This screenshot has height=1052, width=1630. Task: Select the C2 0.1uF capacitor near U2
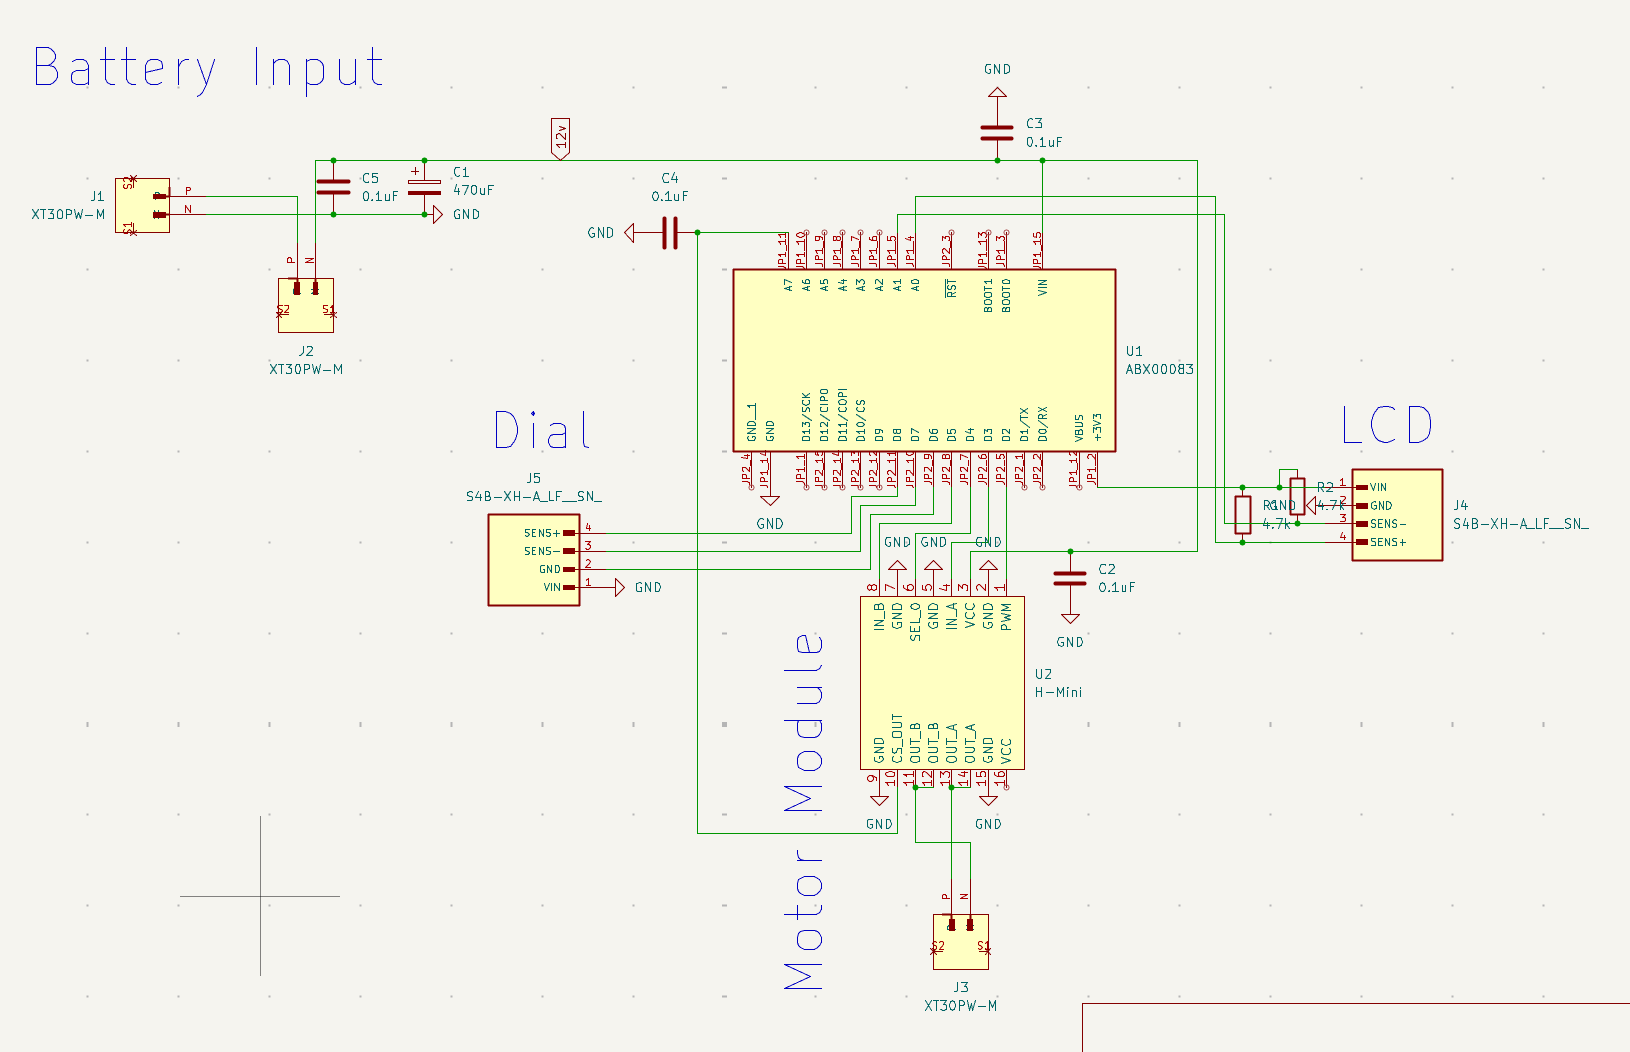[1070, 578]
